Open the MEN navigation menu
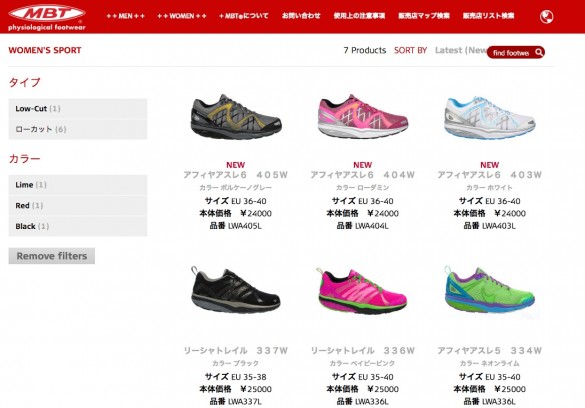This screenshot has width=585, height=408. (x=125, y=16)
